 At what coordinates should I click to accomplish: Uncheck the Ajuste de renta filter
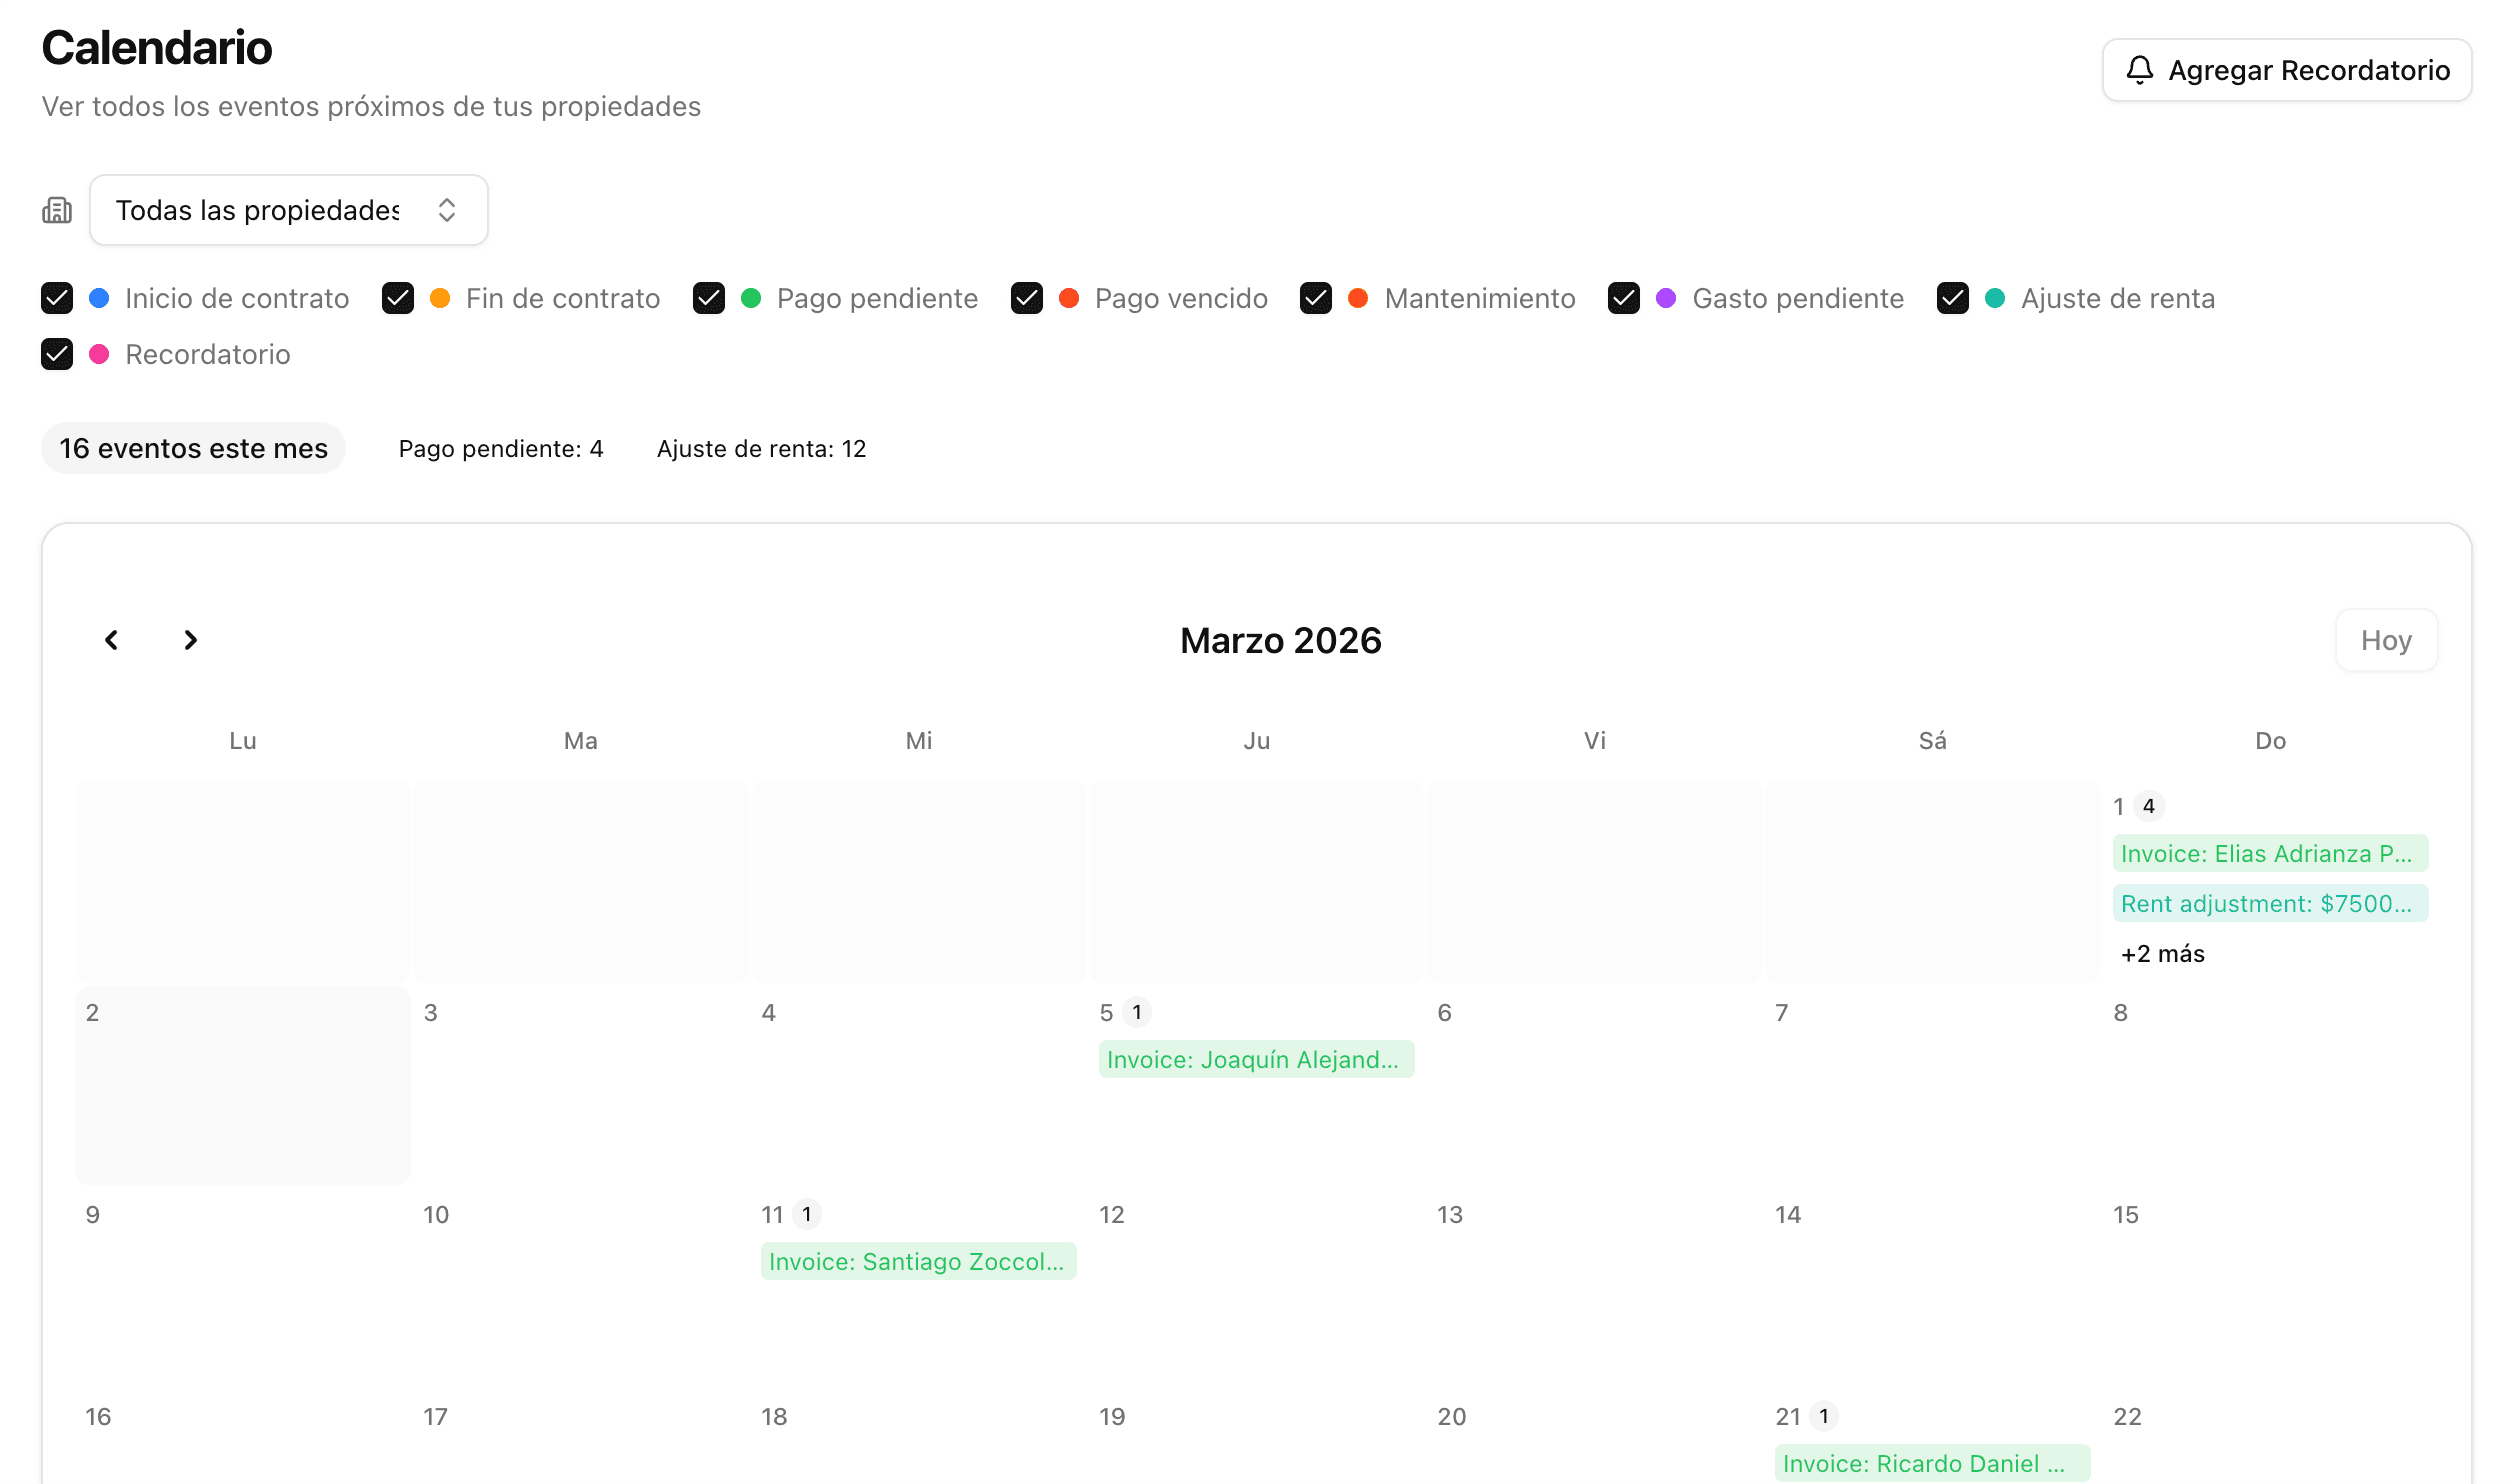(1953, 298)
